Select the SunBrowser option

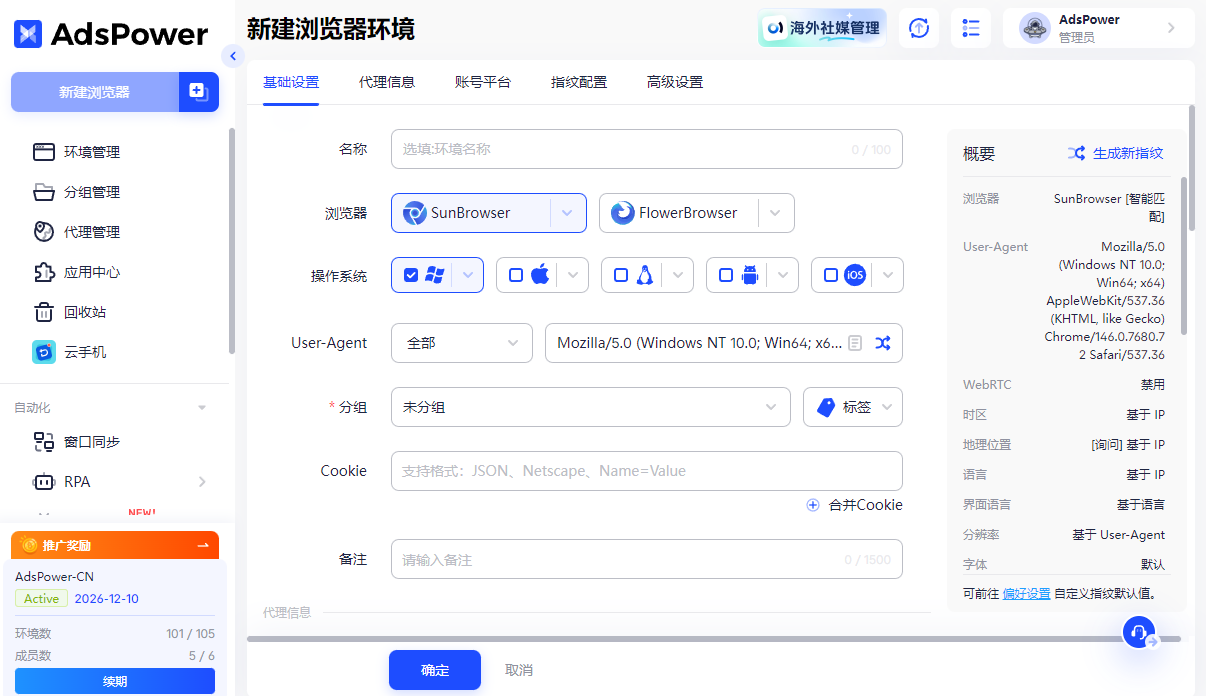(470, 213)
